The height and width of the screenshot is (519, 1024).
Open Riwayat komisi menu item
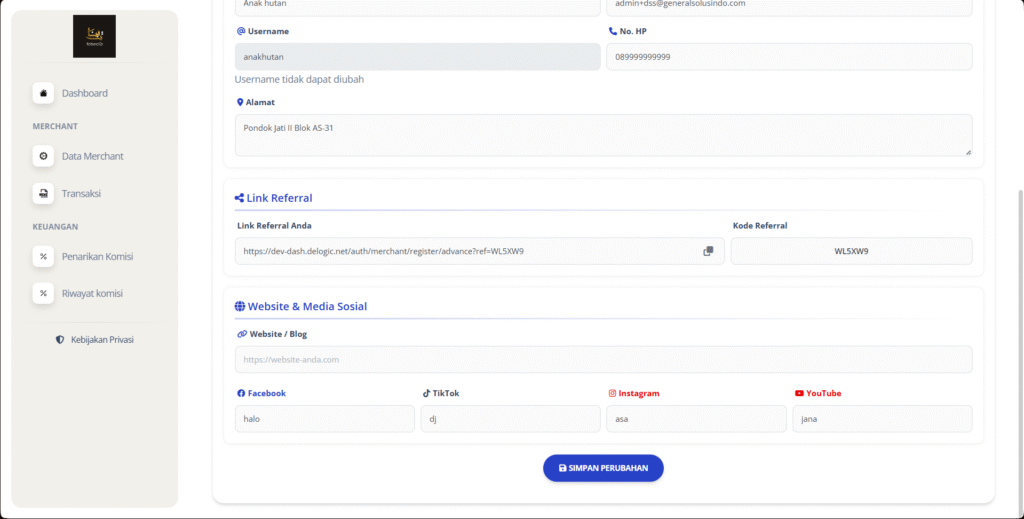[92, 293]
